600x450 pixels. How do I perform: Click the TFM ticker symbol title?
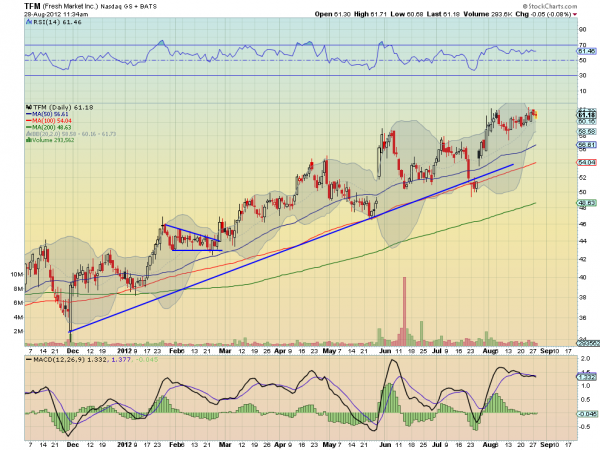[32, 6]
